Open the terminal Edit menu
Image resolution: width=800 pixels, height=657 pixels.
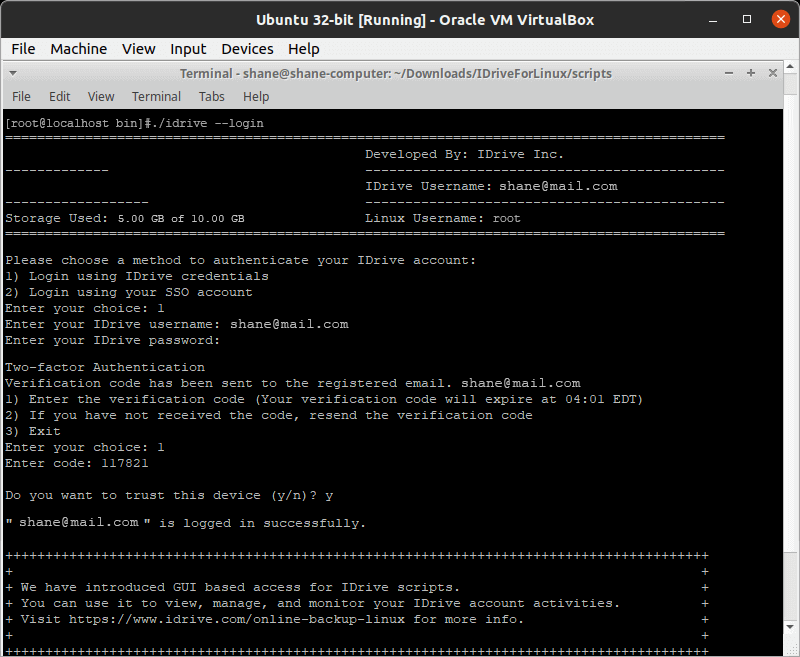coord(59,96)
